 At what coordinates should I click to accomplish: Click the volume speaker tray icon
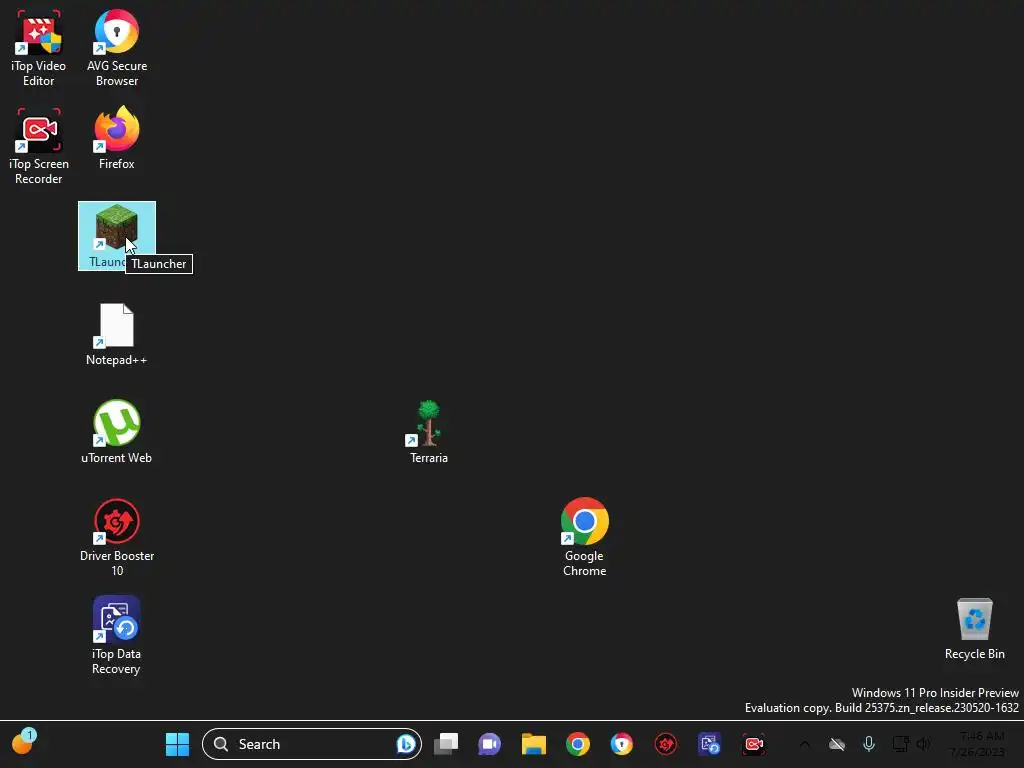point(923,744)
